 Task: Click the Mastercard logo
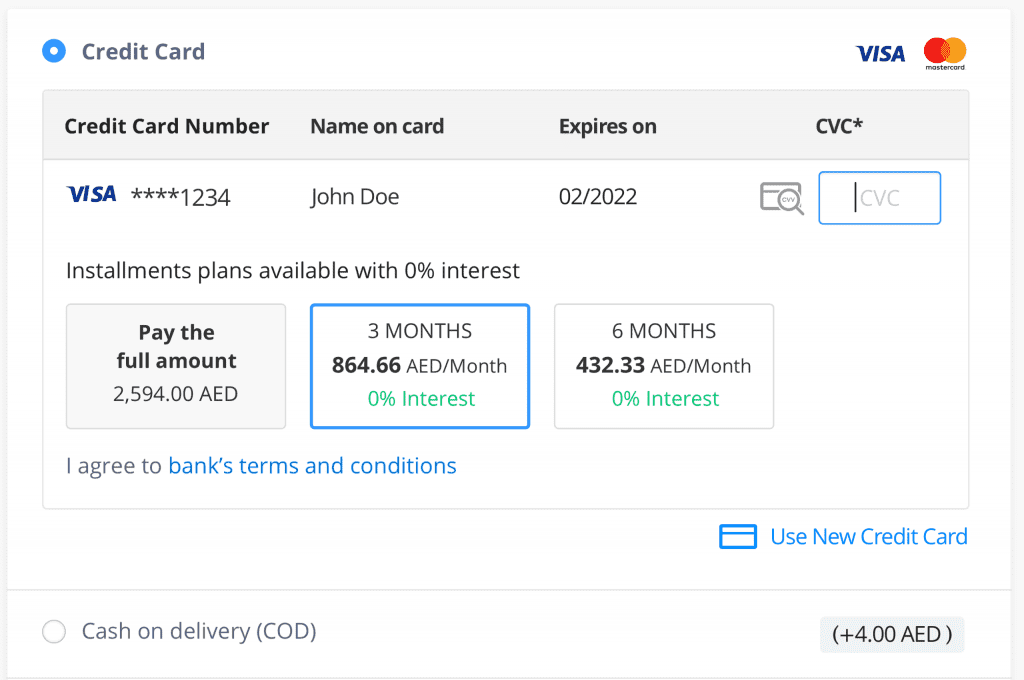pos(944,54)
